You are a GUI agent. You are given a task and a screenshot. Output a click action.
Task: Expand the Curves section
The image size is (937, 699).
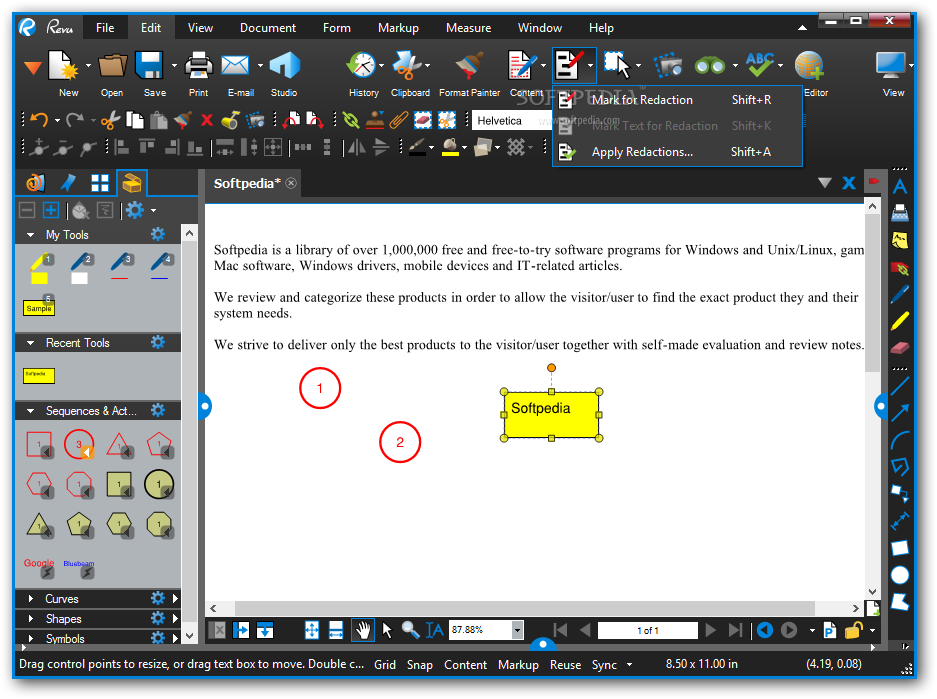coord(30,599)
